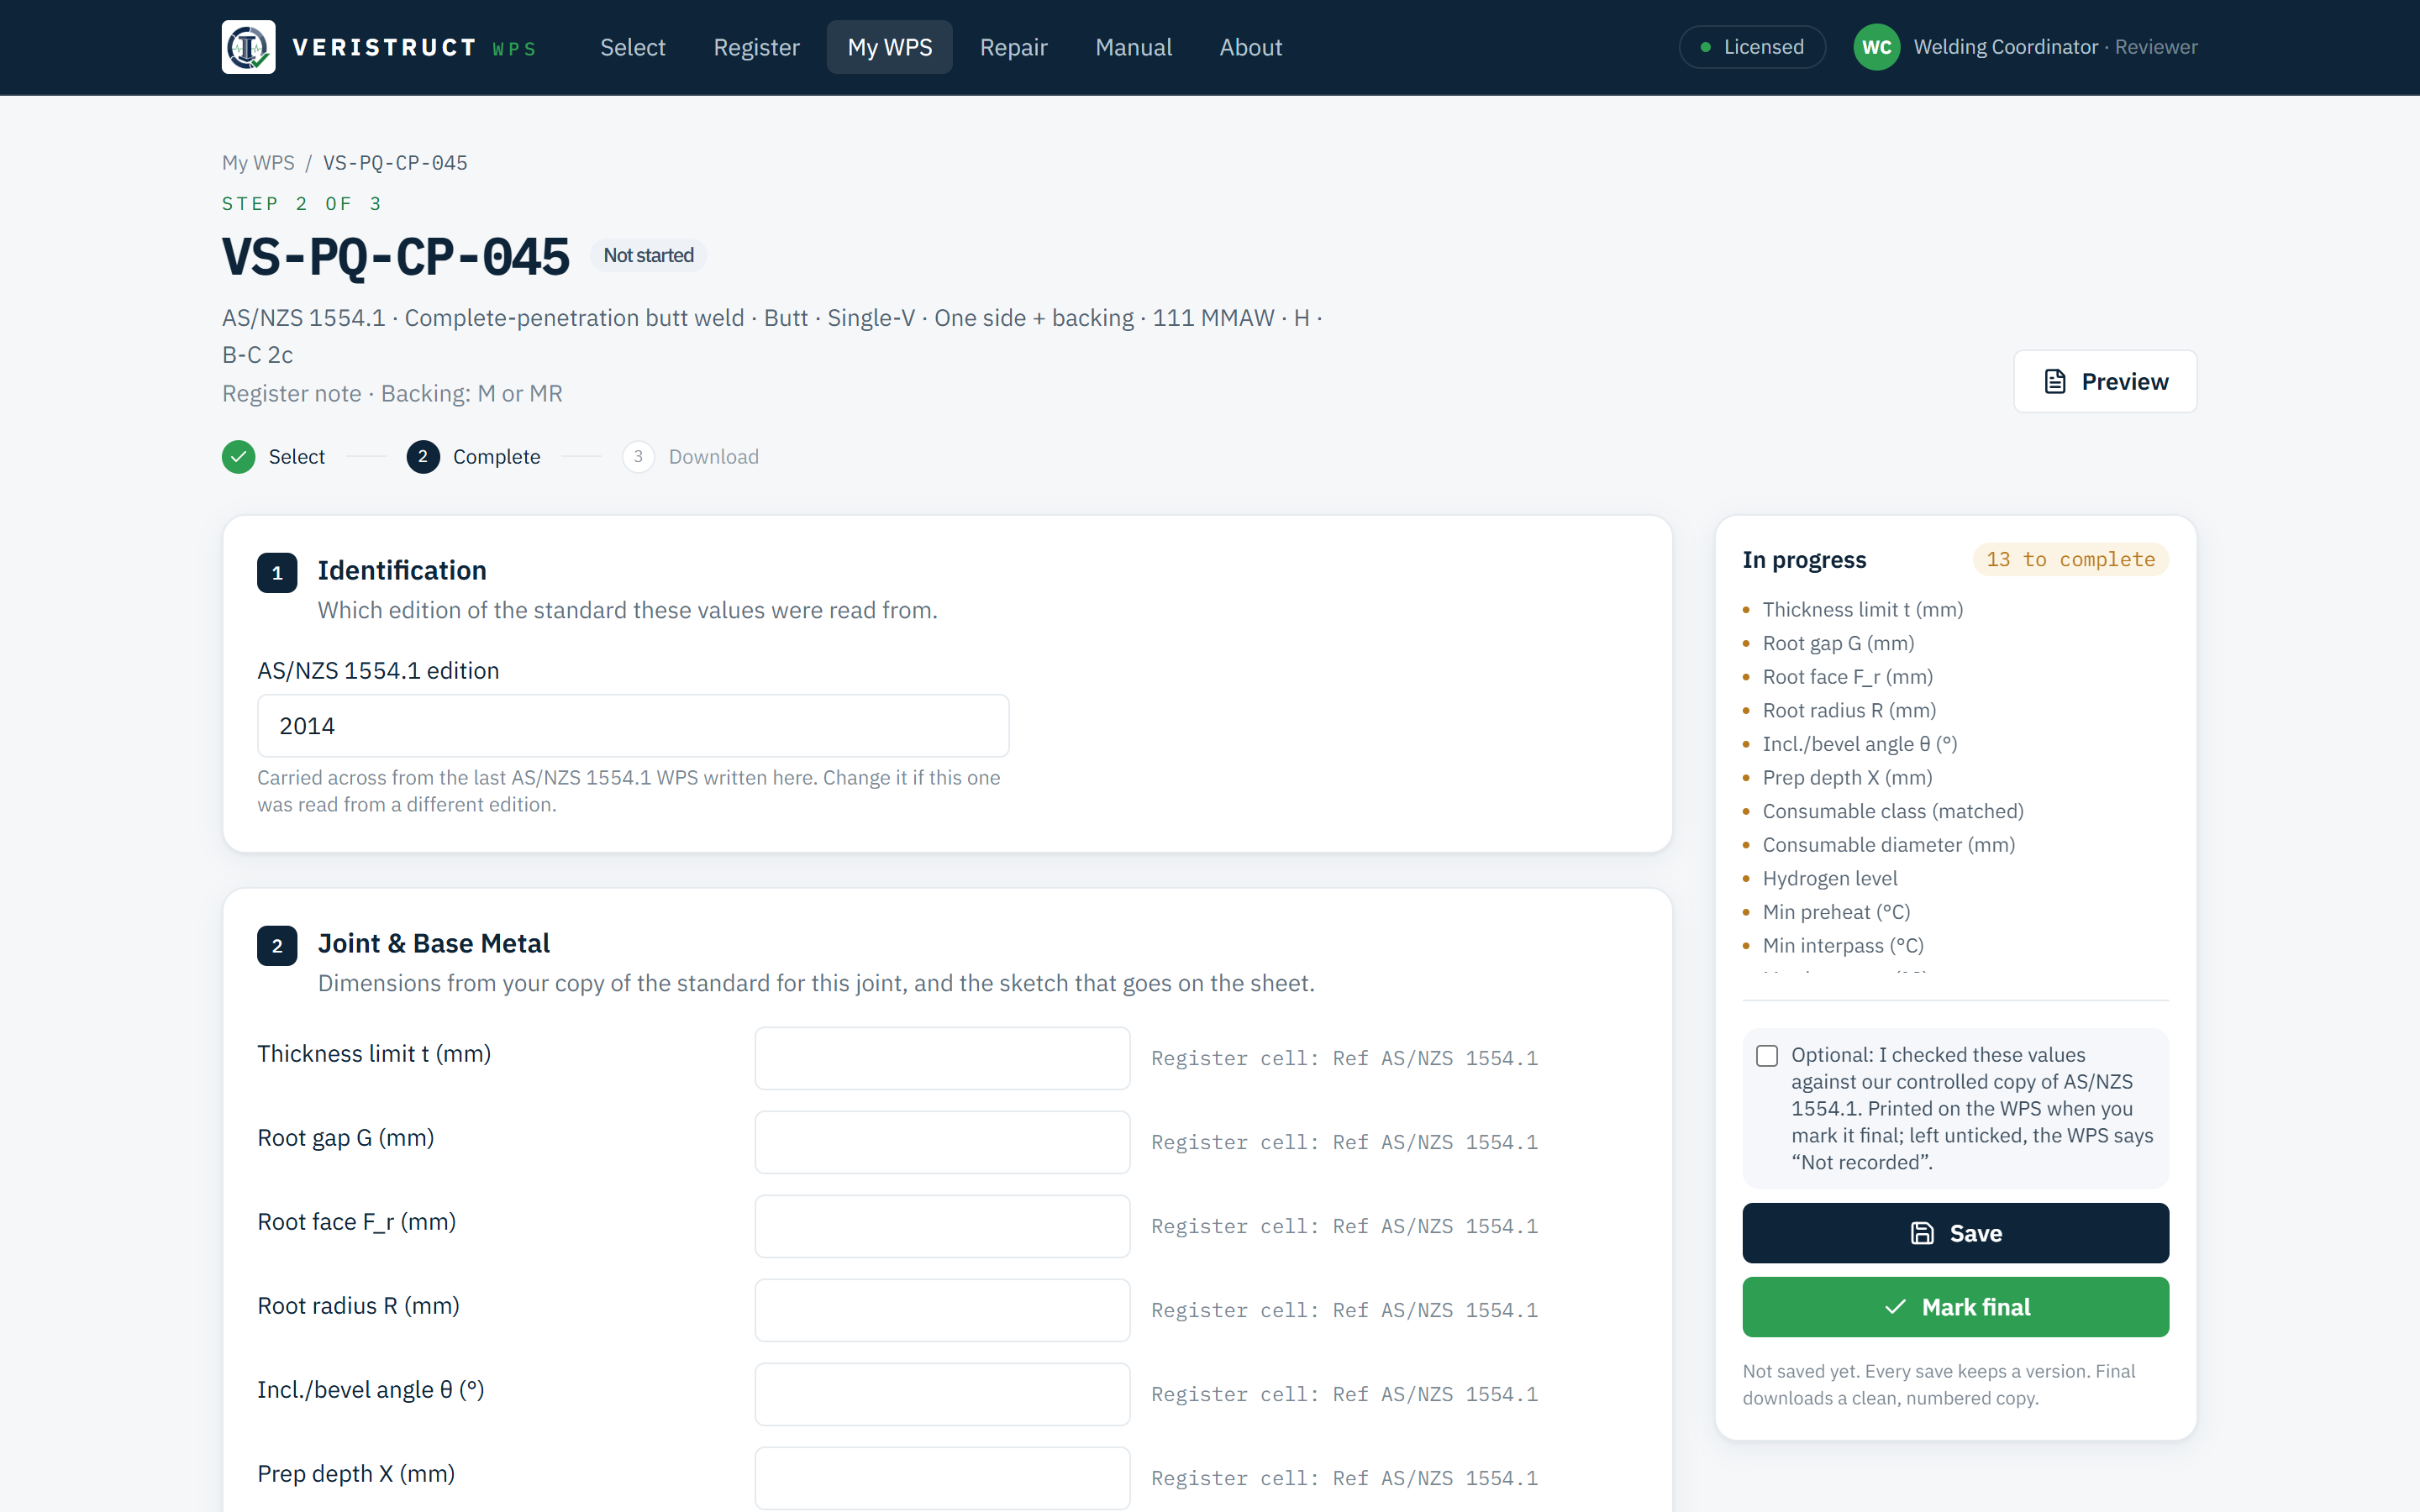Click the 'In progress' panel heading
Viewport: 2420px width, 1512px height.
tap(1804, 560)
